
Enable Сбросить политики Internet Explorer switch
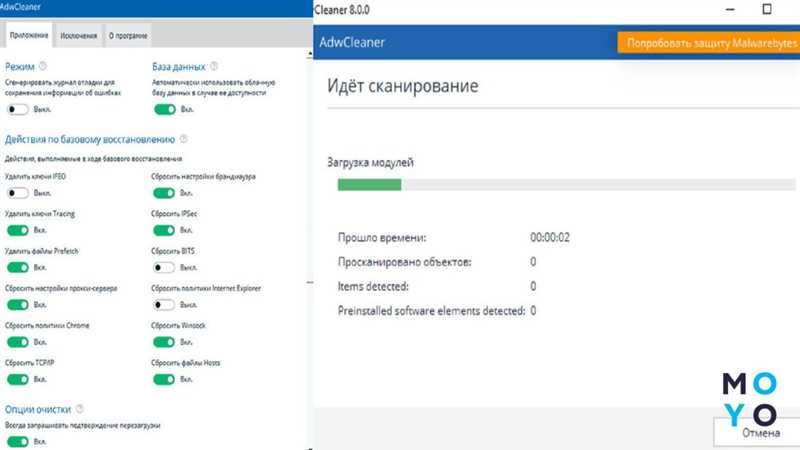(x=164, y=305)
